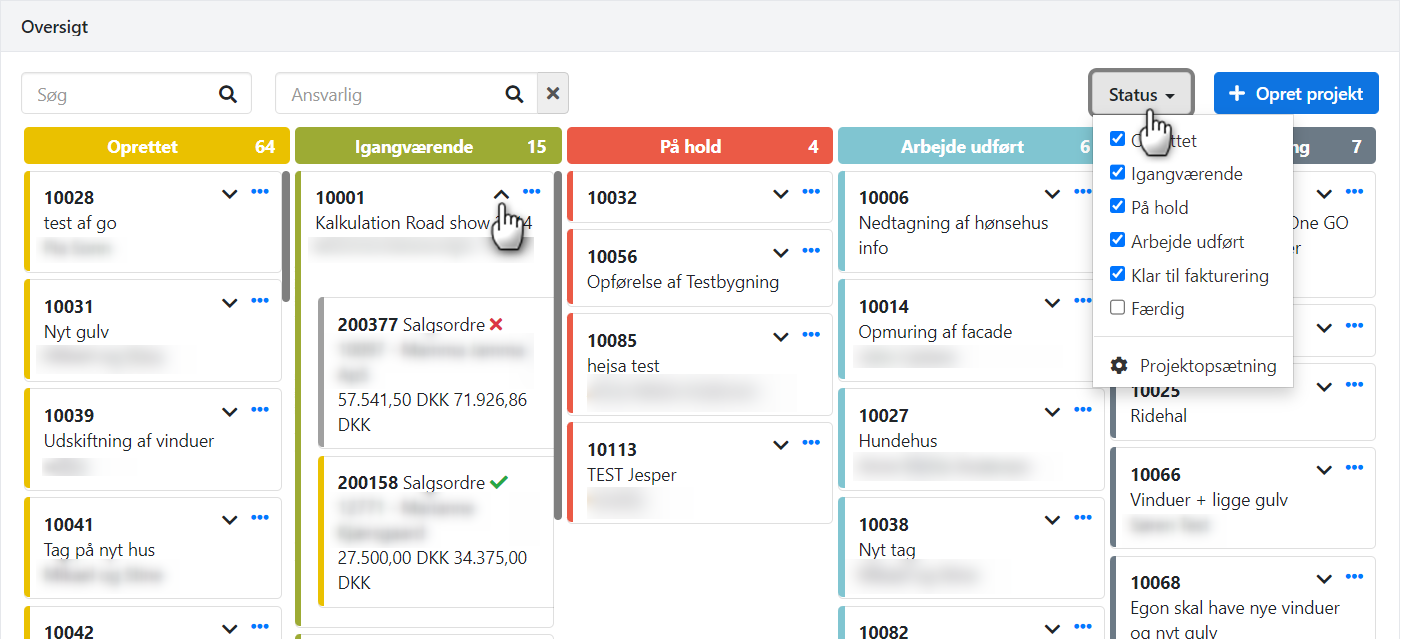Image resolution: width=1402 pixels, height=639 pixels.
Task: Open three-dot menu on project 10028
Action: (260, 192)
